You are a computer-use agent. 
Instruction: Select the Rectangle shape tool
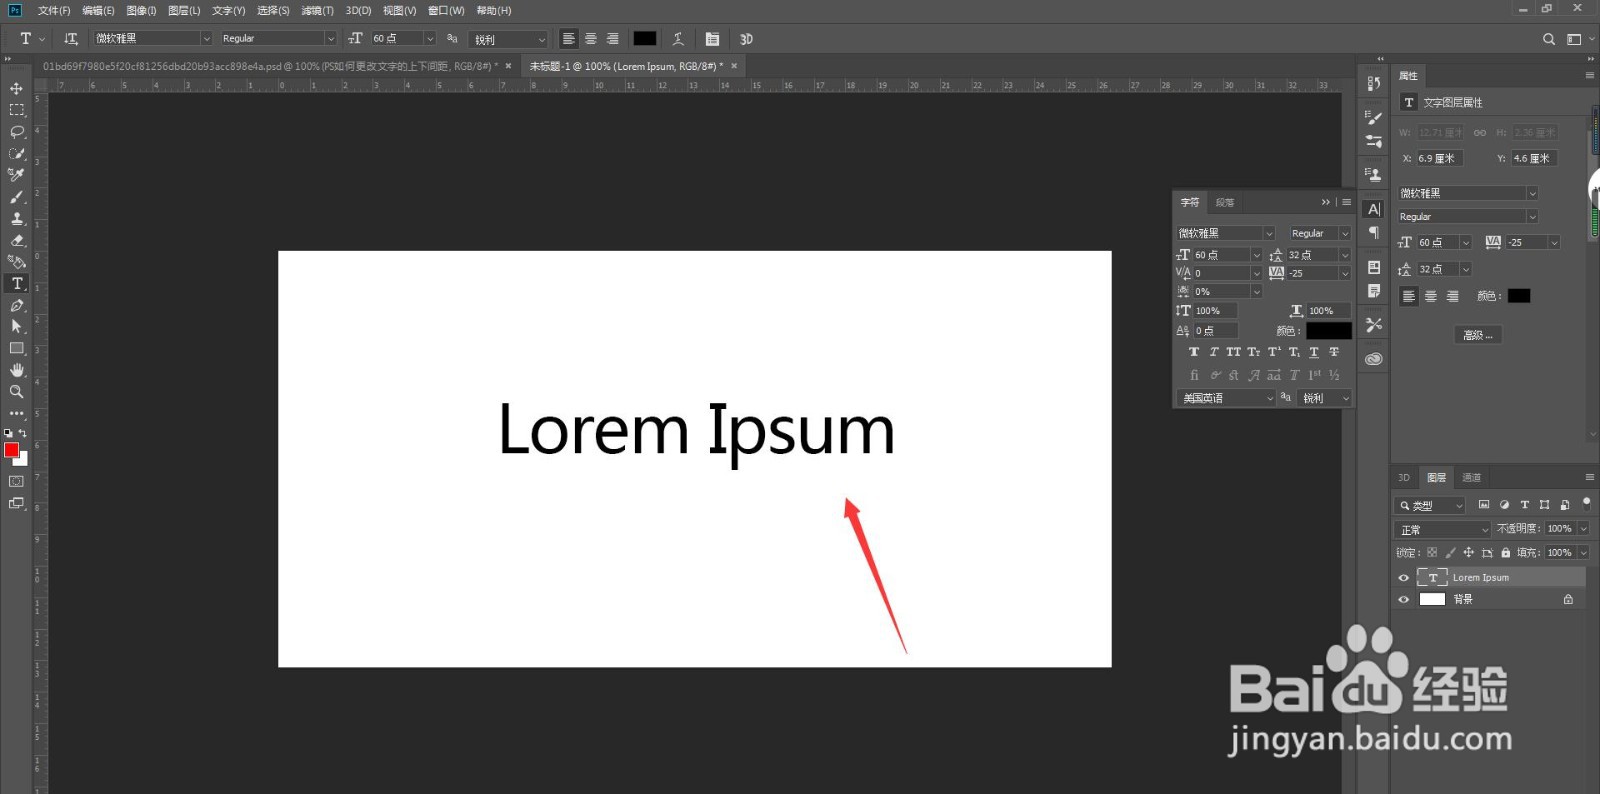click(x=16, y=348)
